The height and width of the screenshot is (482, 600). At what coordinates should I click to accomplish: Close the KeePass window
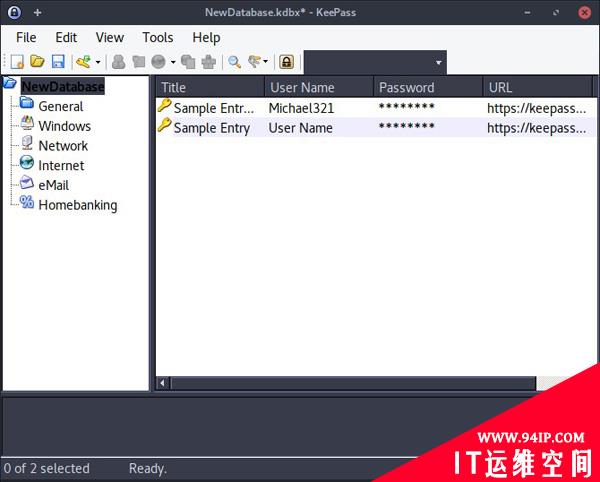pyautogui.click(x=584, y=13)
